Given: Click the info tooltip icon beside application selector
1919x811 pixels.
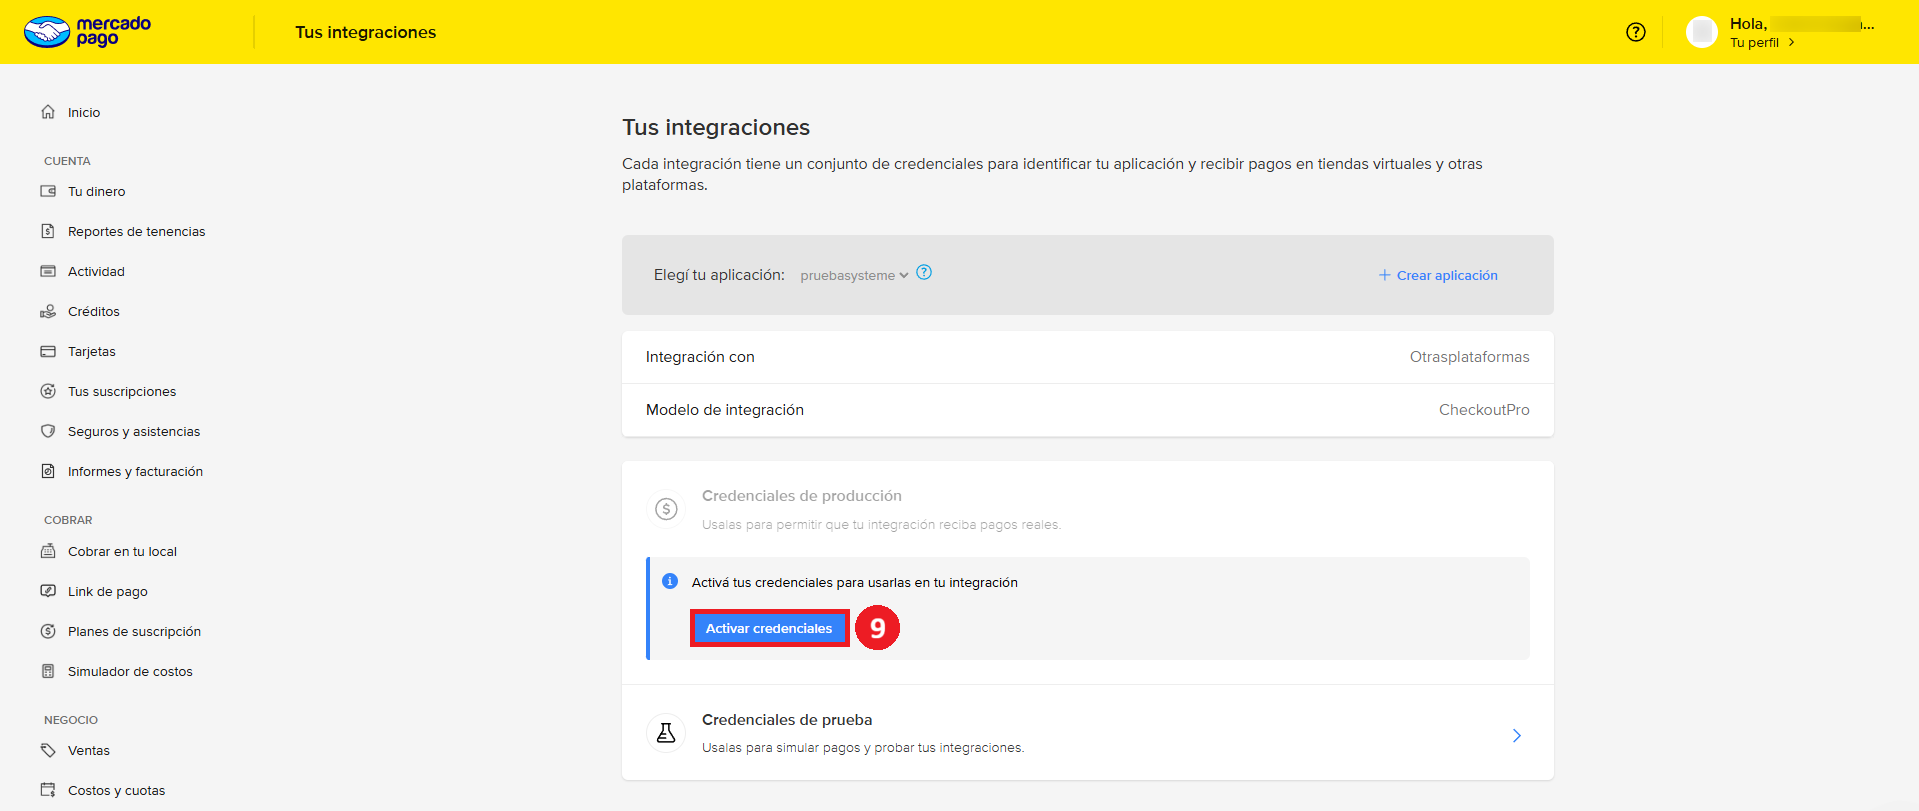Looking at the screenshot, I should (x=924, y=272).
